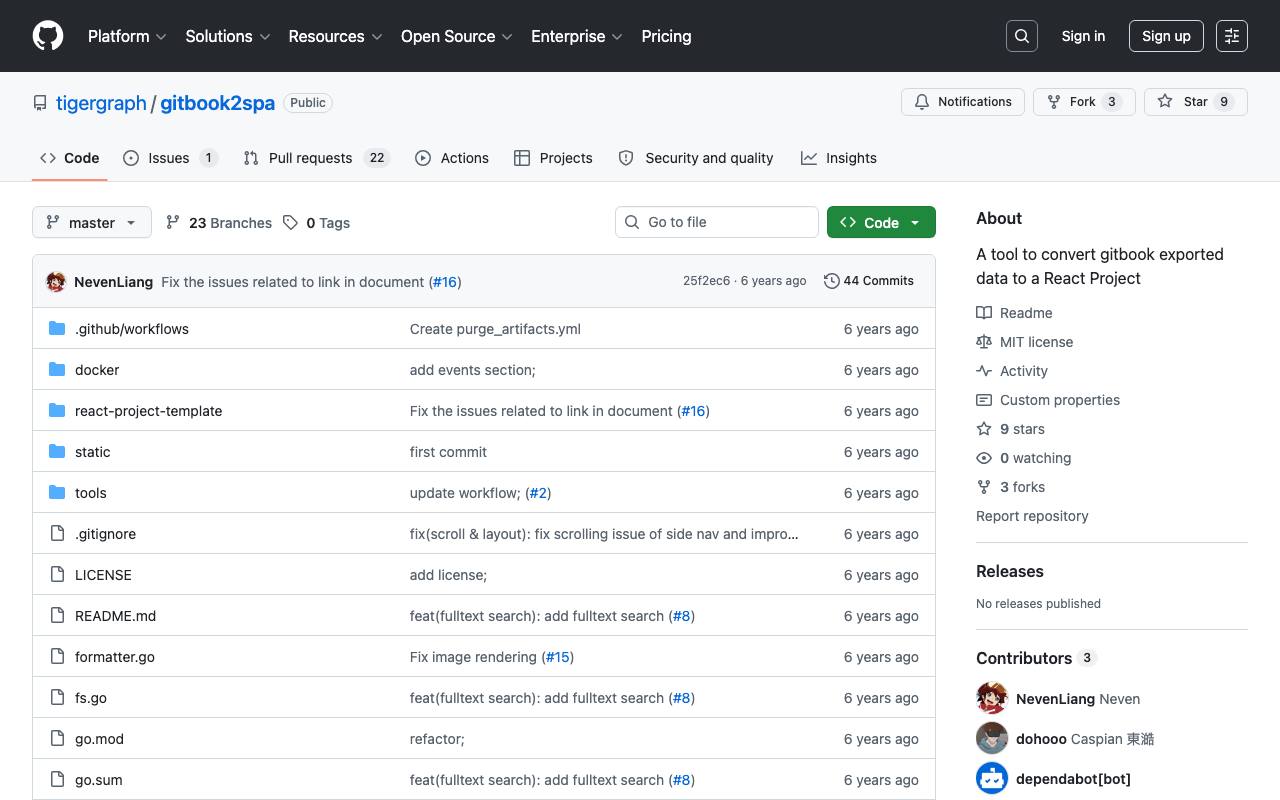
Task: Open the appearance settings icon button
Action: (1232, 36)
